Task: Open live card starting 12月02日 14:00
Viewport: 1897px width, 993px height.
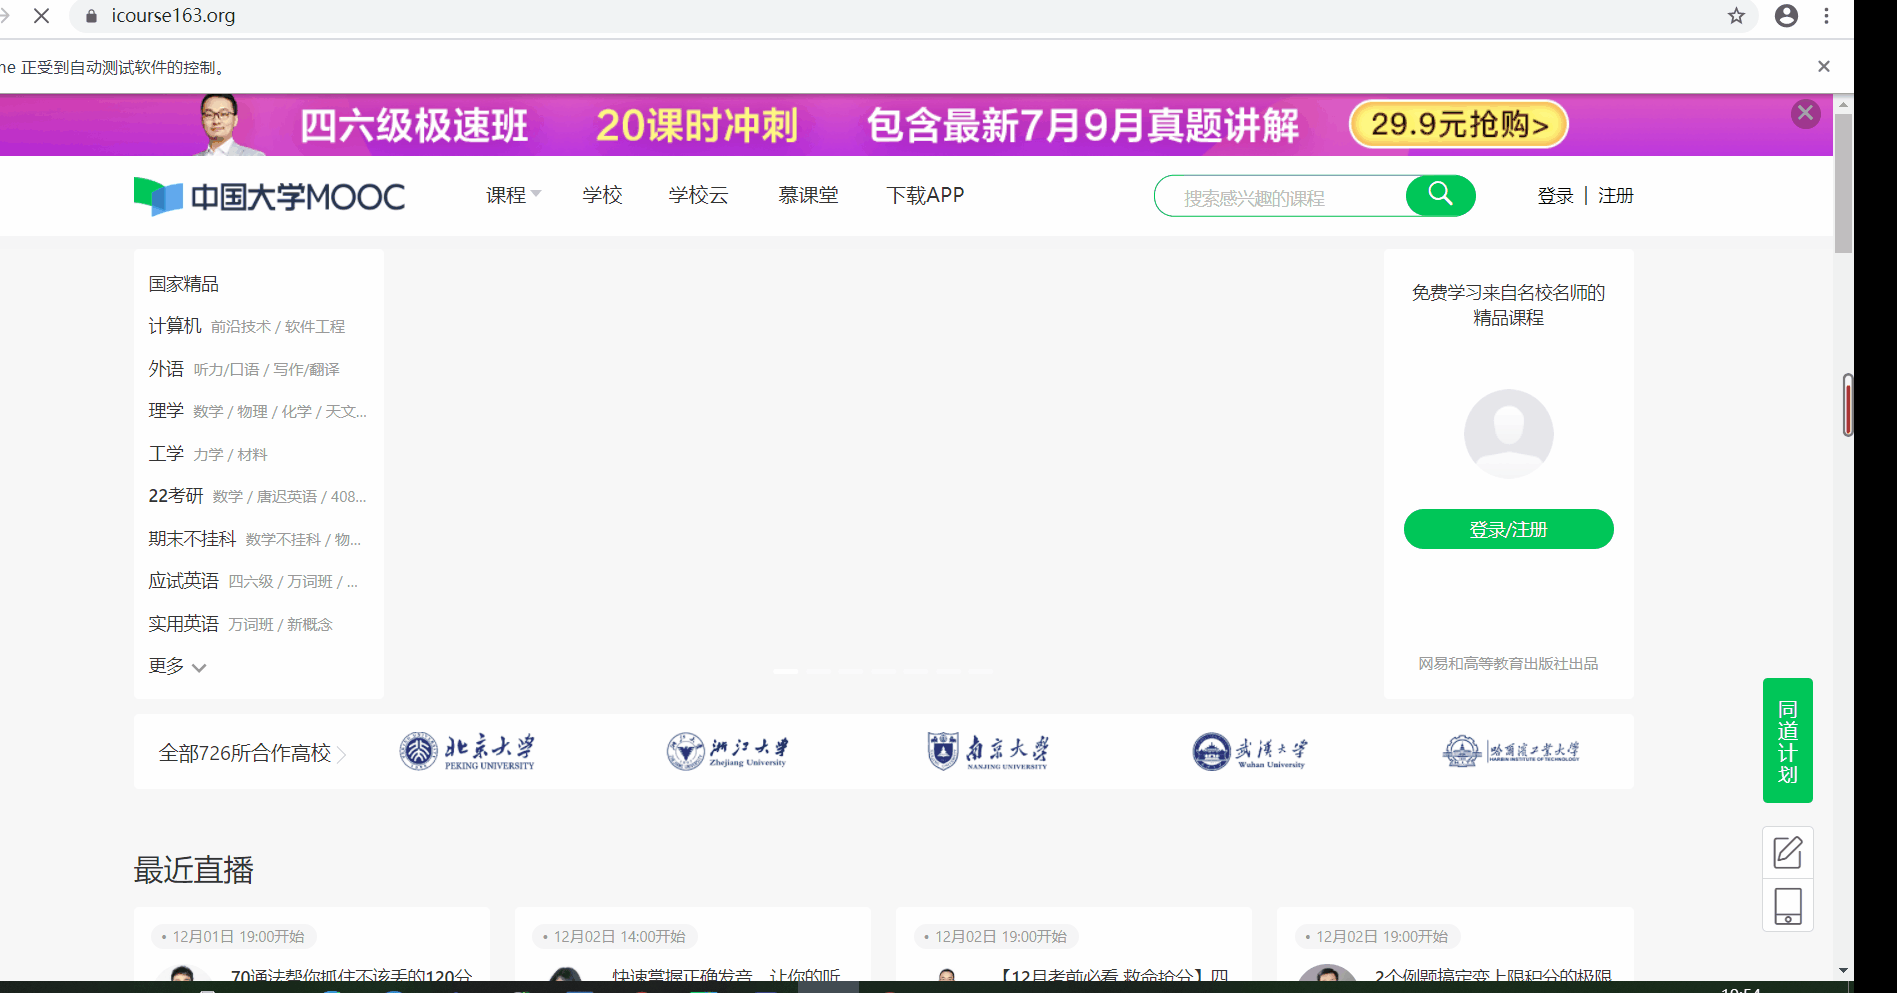Action: tap(692, 944)
